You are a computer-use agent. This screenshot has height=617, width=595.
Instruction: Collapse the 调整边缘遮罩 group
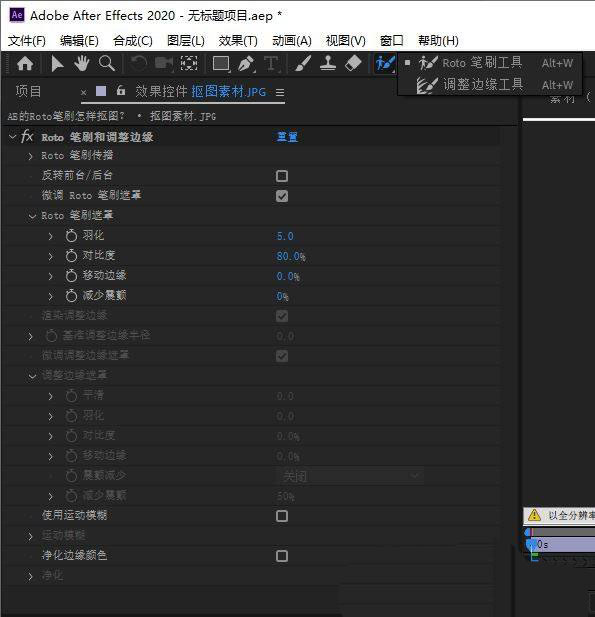32,376
